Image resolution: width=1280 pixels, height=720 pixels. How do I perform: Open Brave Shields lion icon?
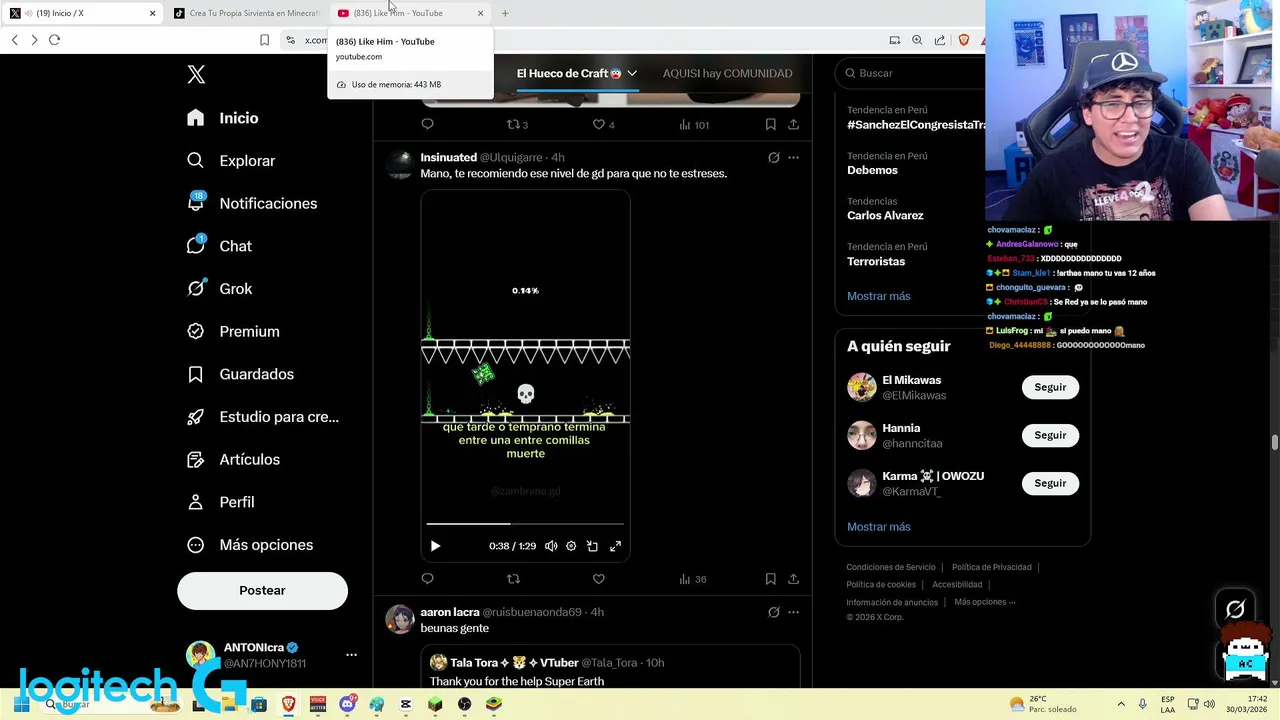(x=963, y=40)
